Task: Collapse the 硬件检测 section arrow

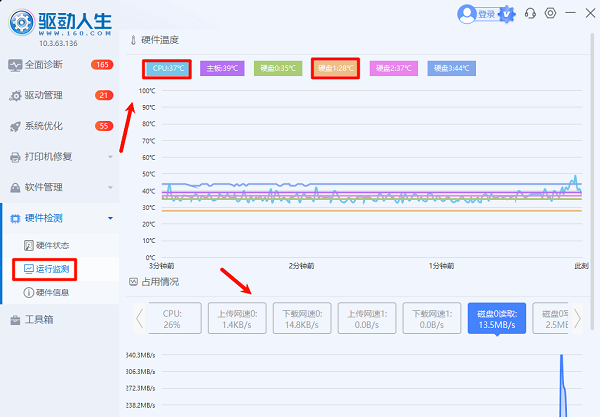Action: point(110,218)
